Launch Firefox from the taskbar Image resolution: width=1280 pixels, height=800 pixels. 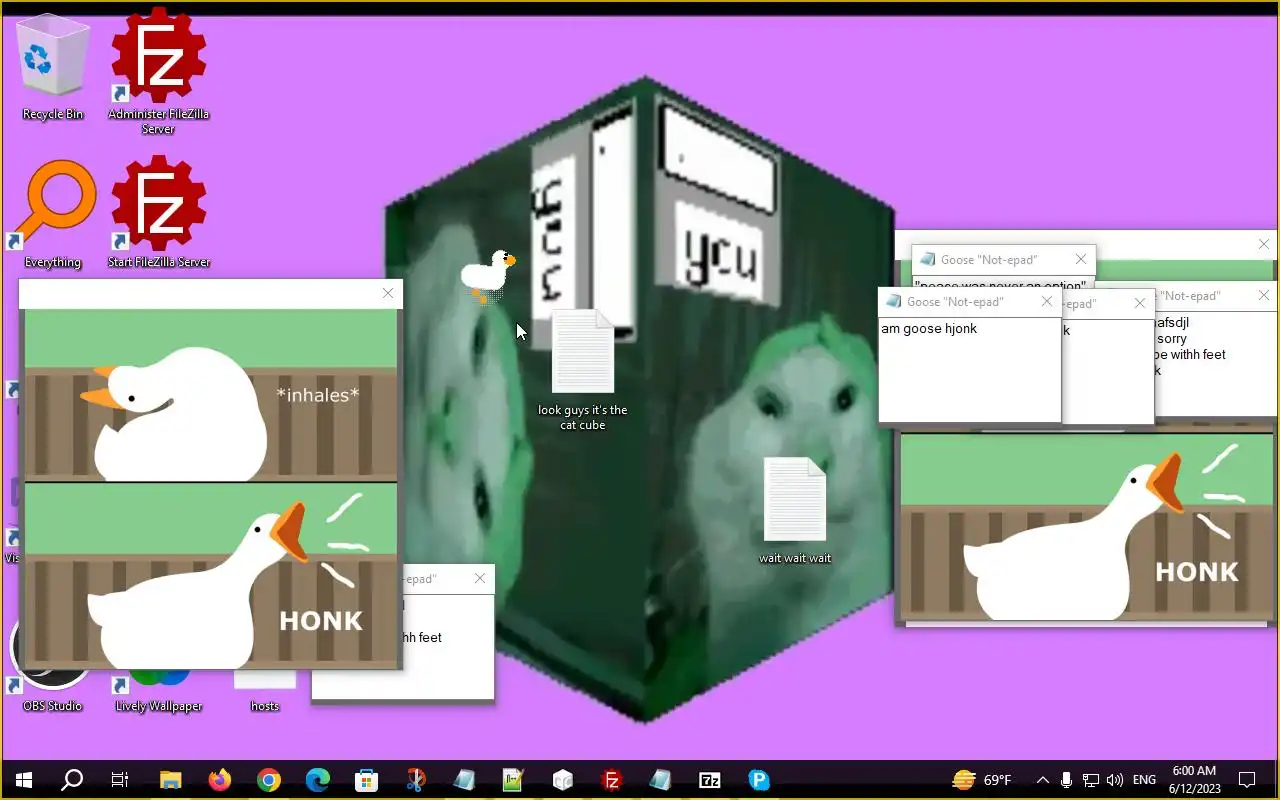[x=219, y=780]
